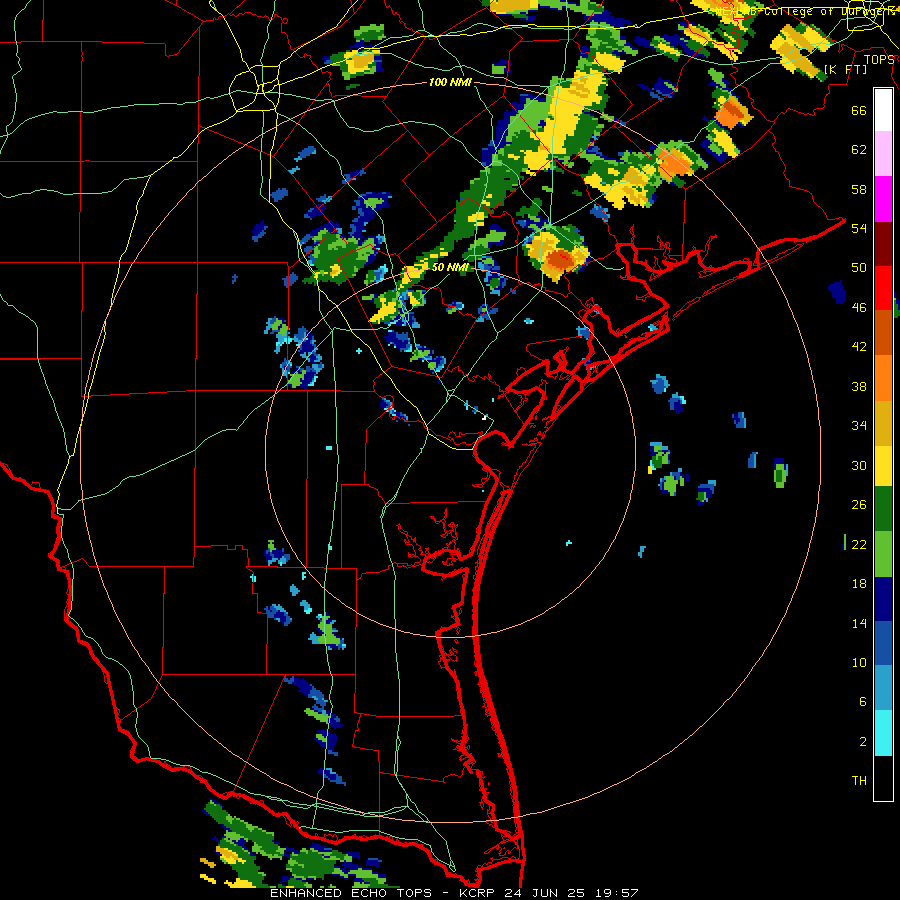Select the '46' legend number
This screenshot has width=900, height=900.
tap(859, 308)
